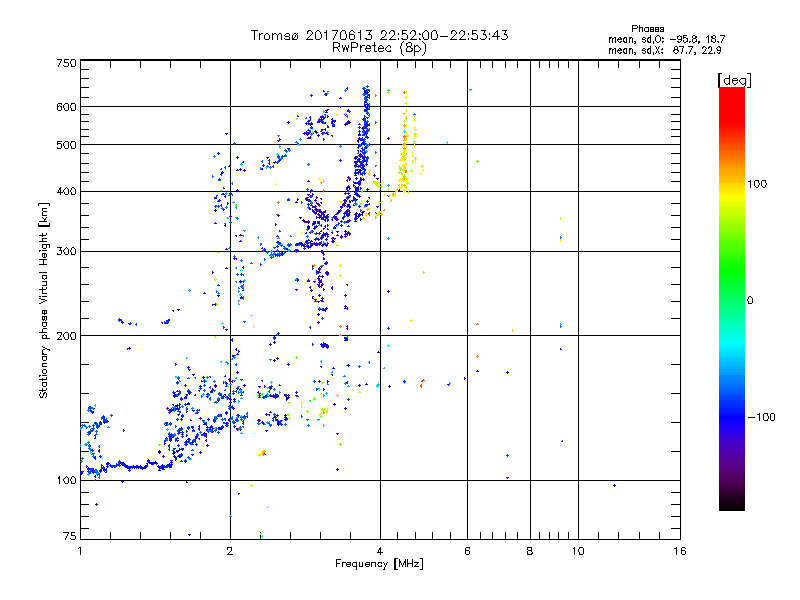Click the green region of the colorbar near 0

(x=732, y=286)
